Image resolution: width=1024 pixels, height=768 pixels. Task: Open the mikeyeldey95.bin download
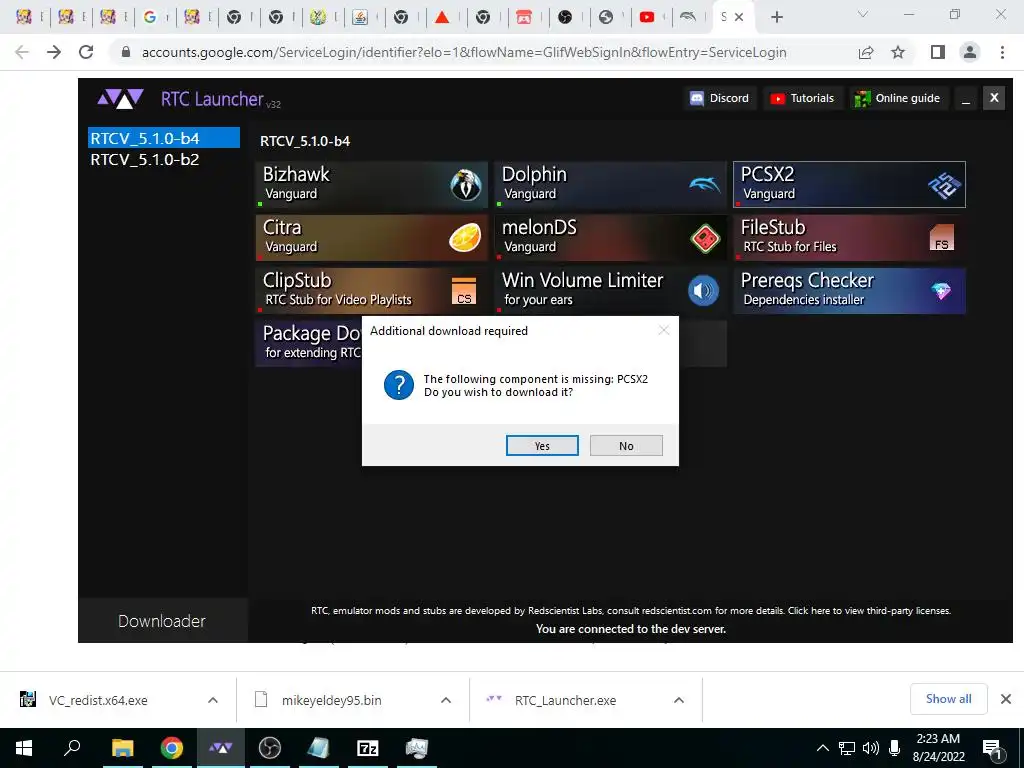click(x=332, y=700)
